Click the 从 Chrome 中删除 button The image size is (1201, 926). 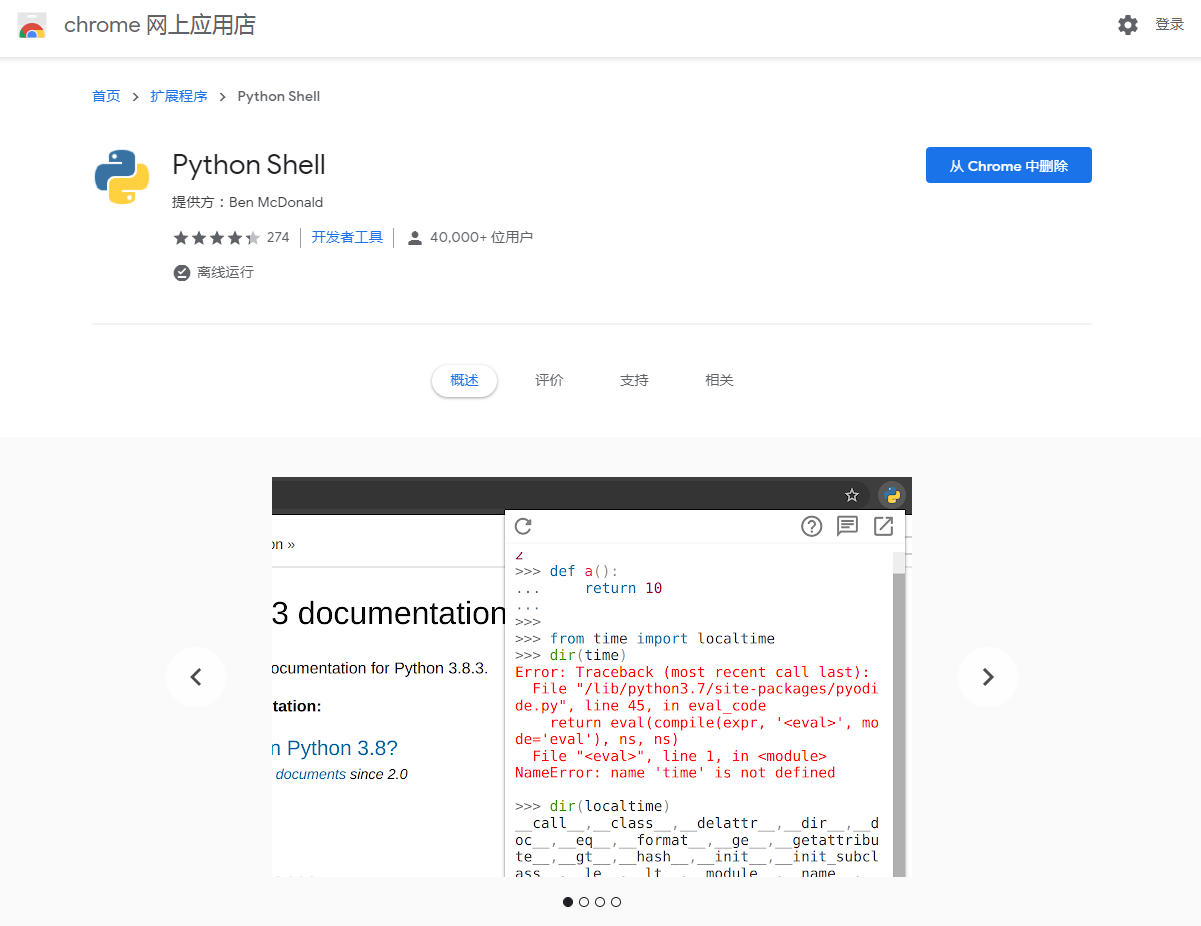pyautogui.click(x=1008, y=165)
